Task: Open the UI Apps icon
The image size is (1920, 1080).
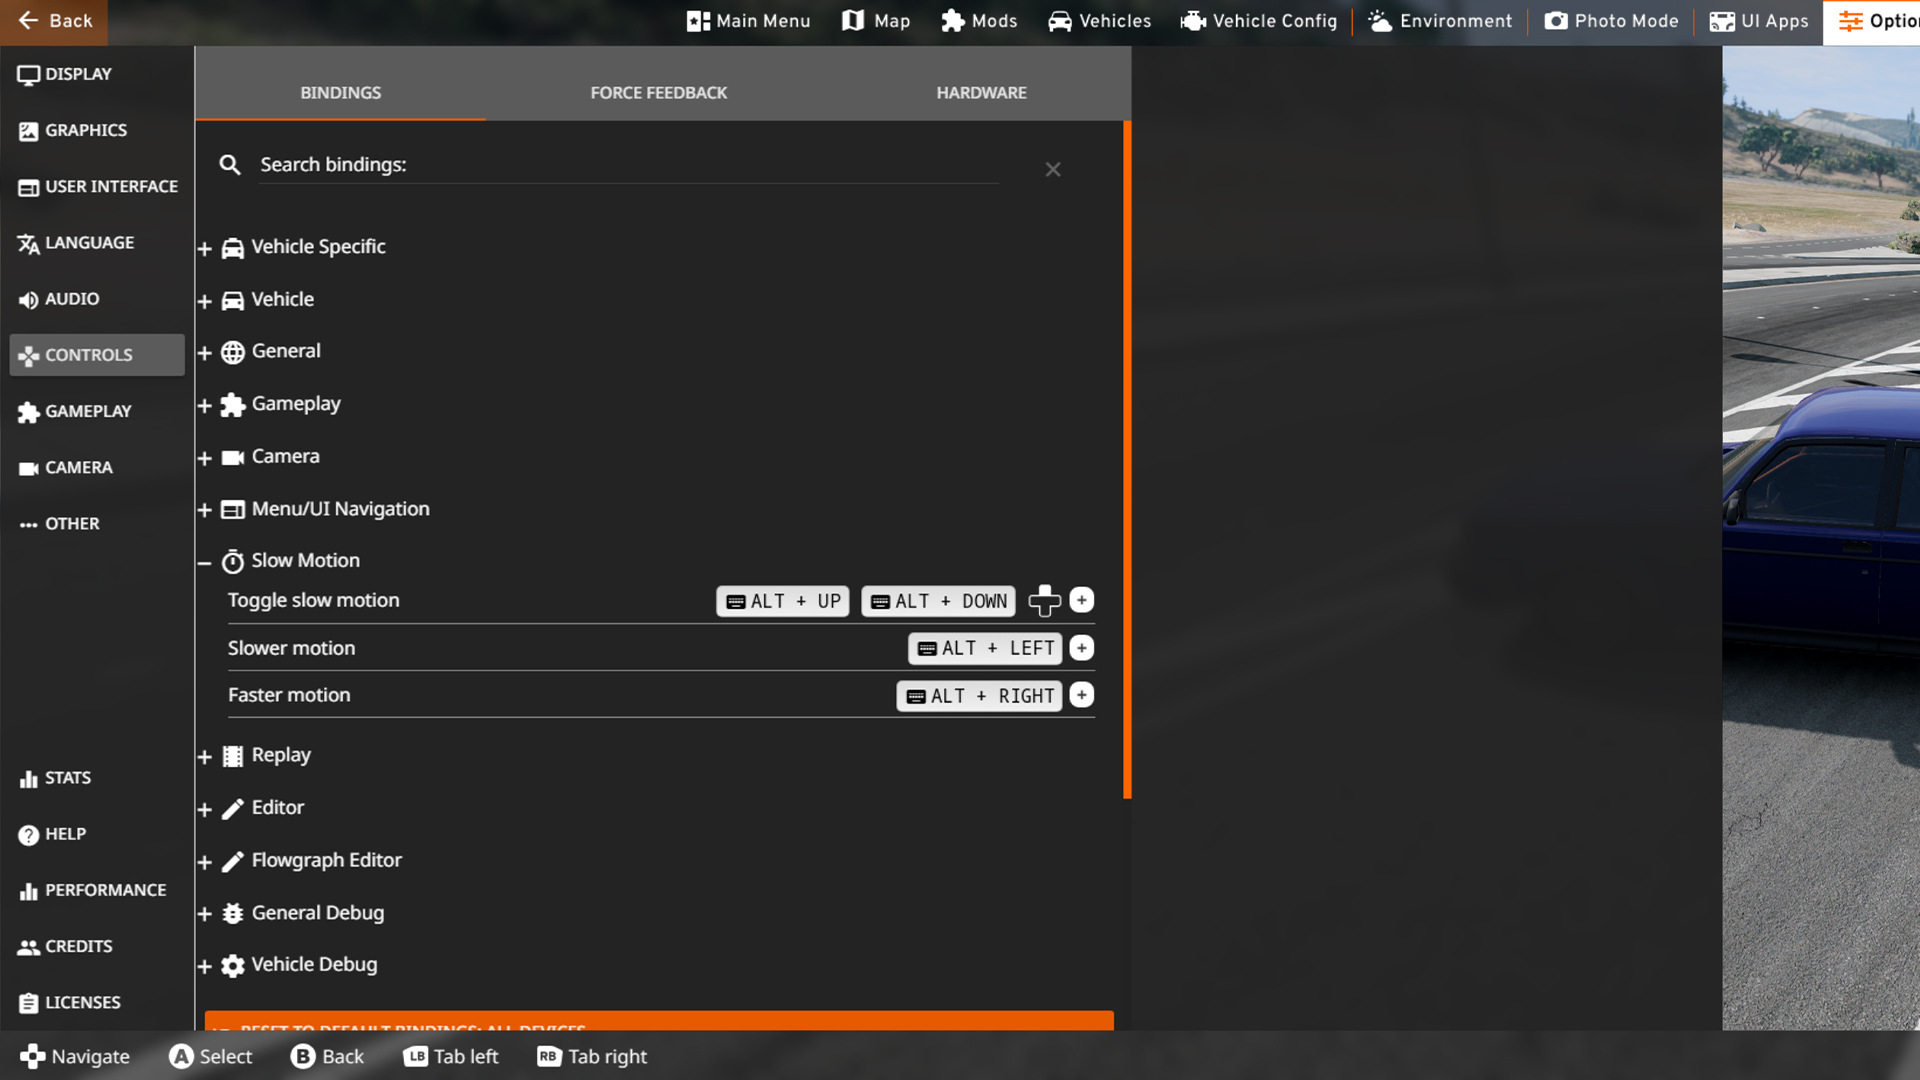Action: (1722, 21)
